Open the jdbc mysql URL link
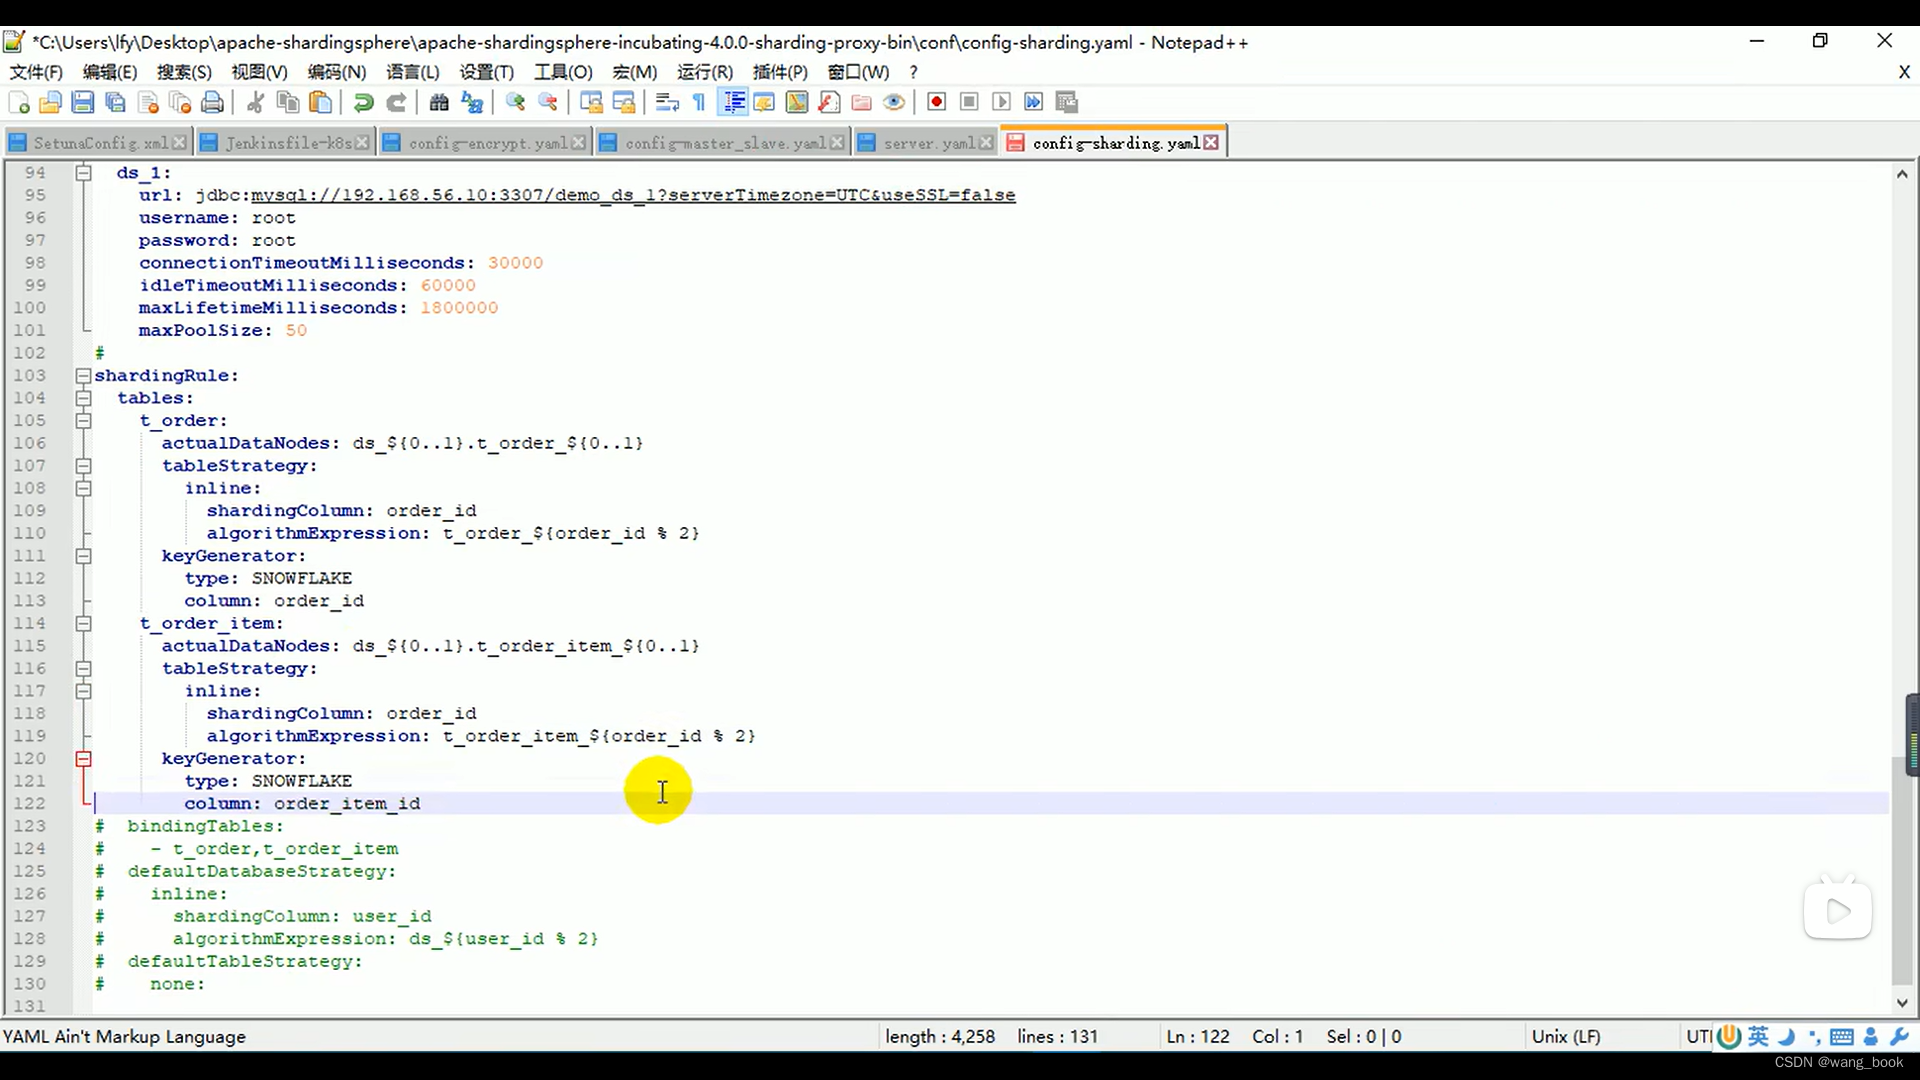Viewport: 1920px width, 1080px height. coord(633,195)
